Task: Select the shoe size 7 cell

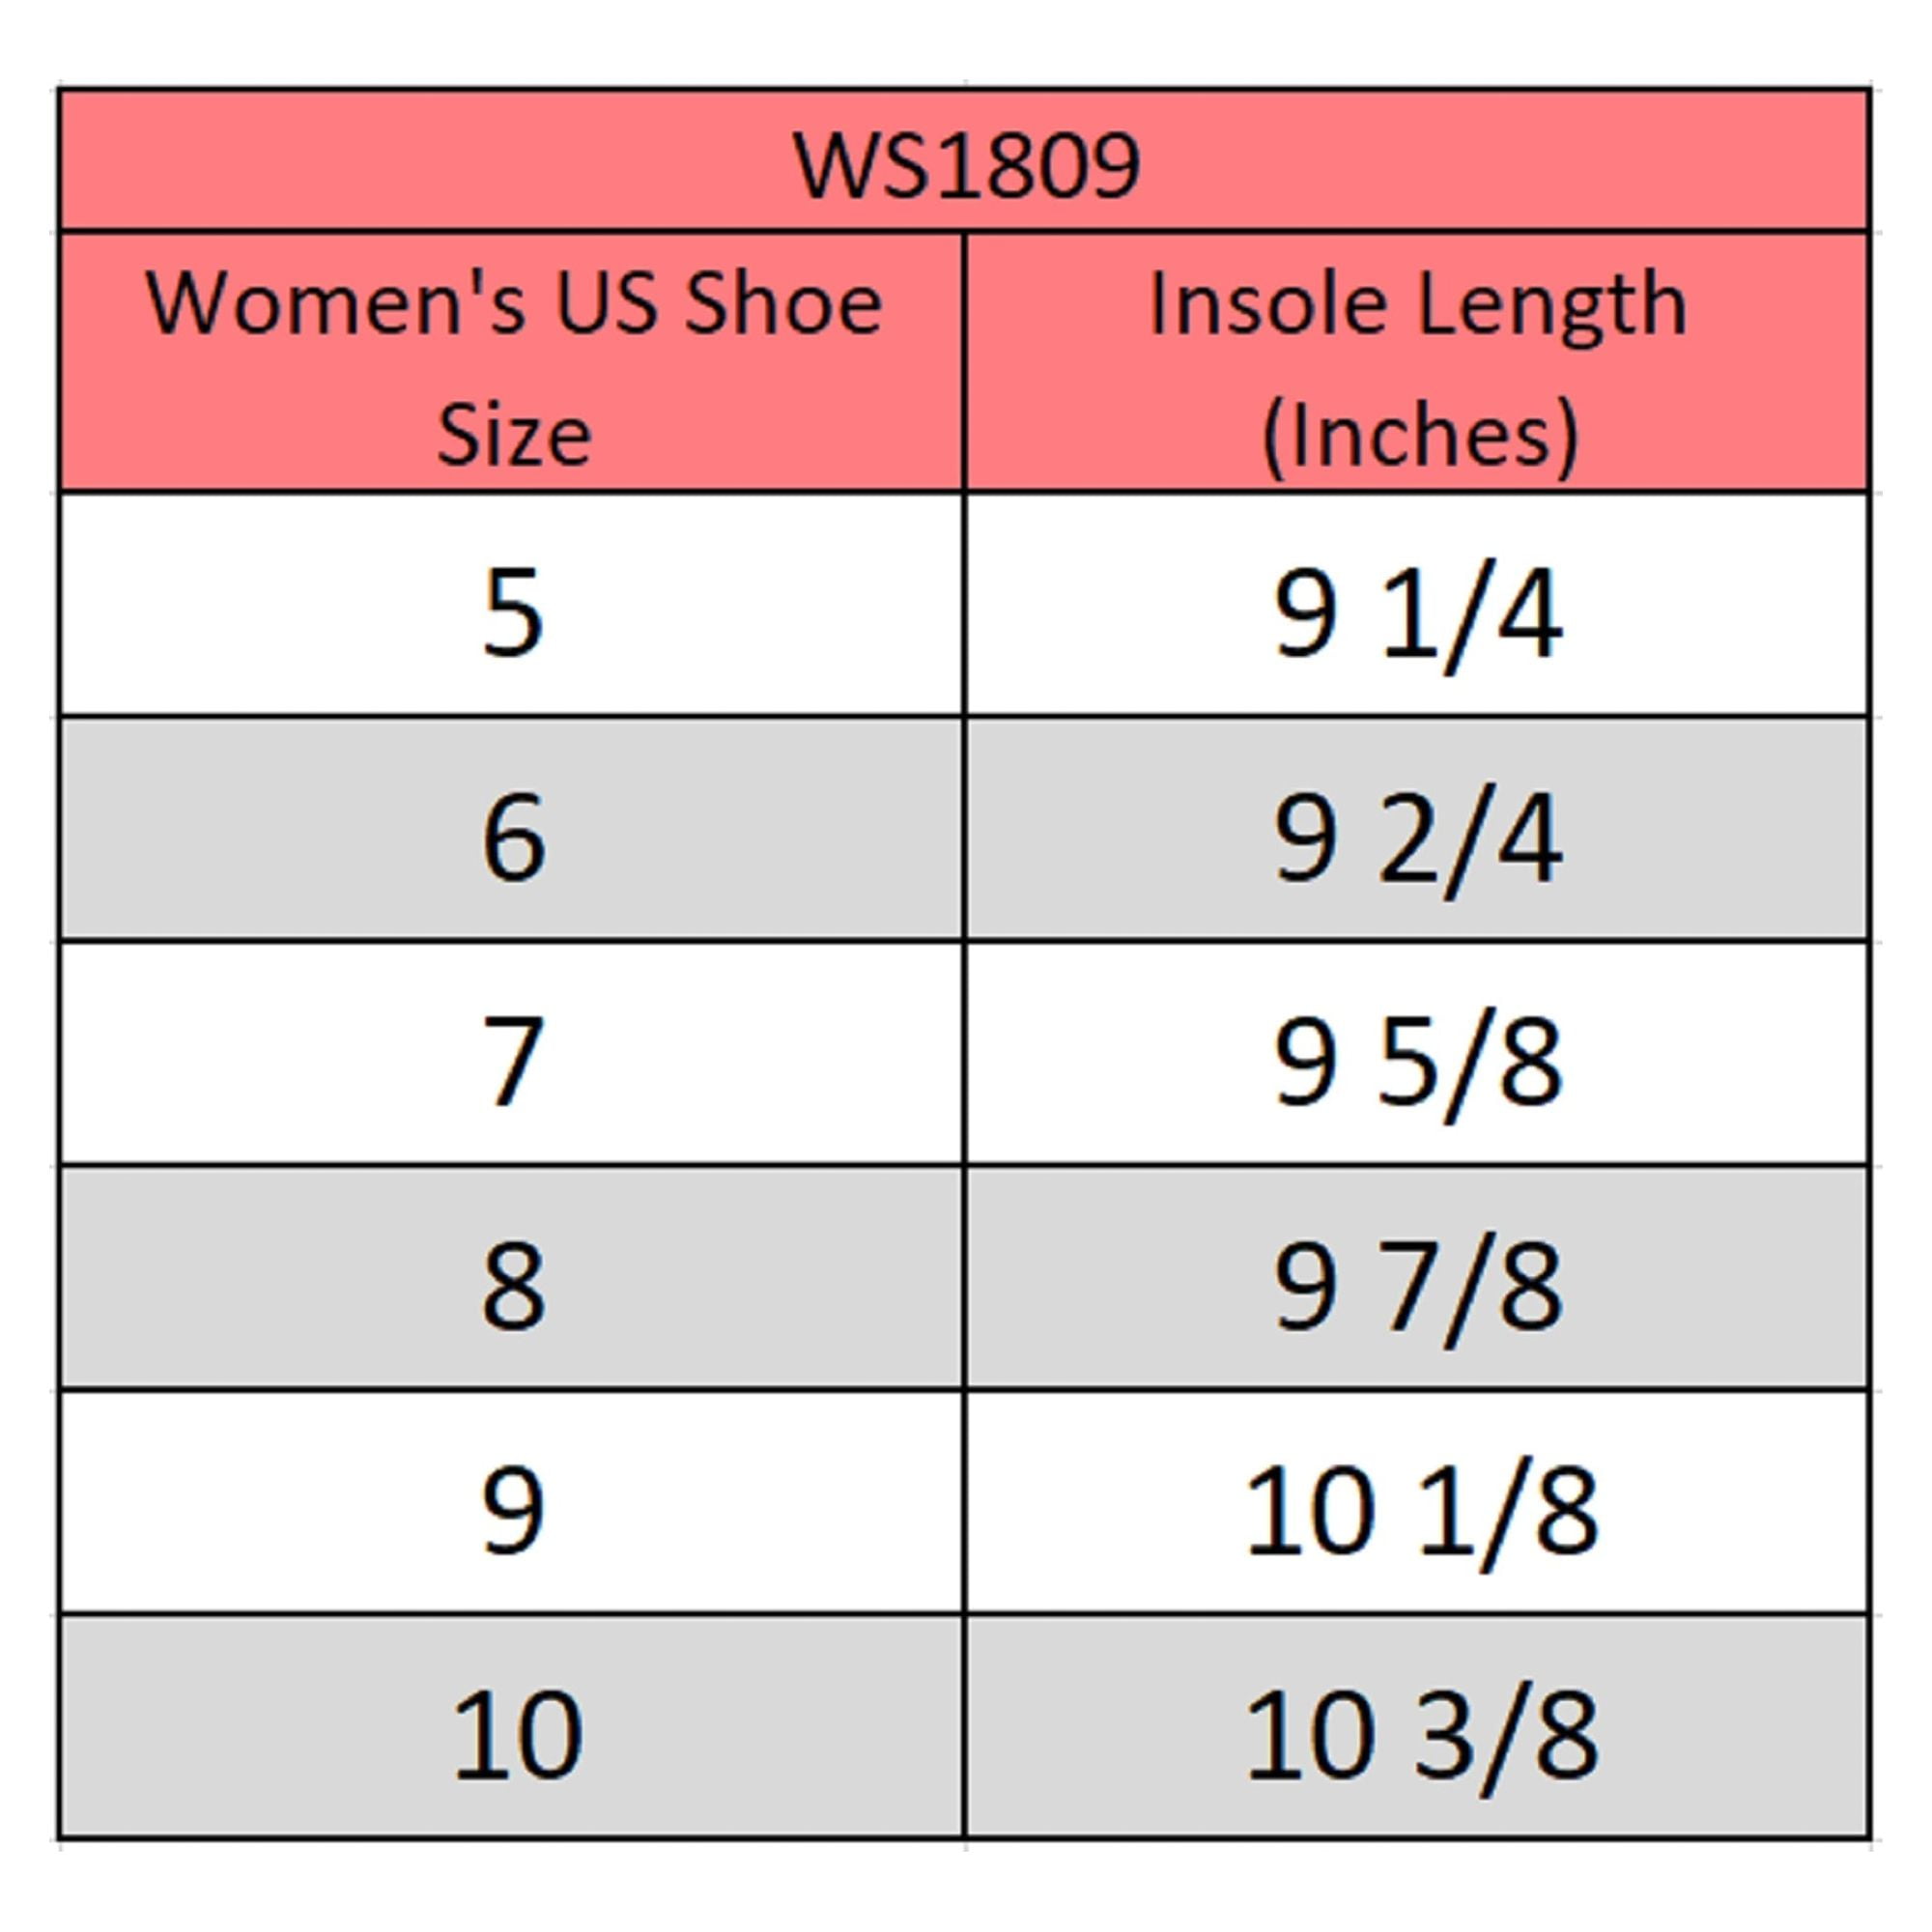Action: pyautogui.click(x=512, y=1053)
